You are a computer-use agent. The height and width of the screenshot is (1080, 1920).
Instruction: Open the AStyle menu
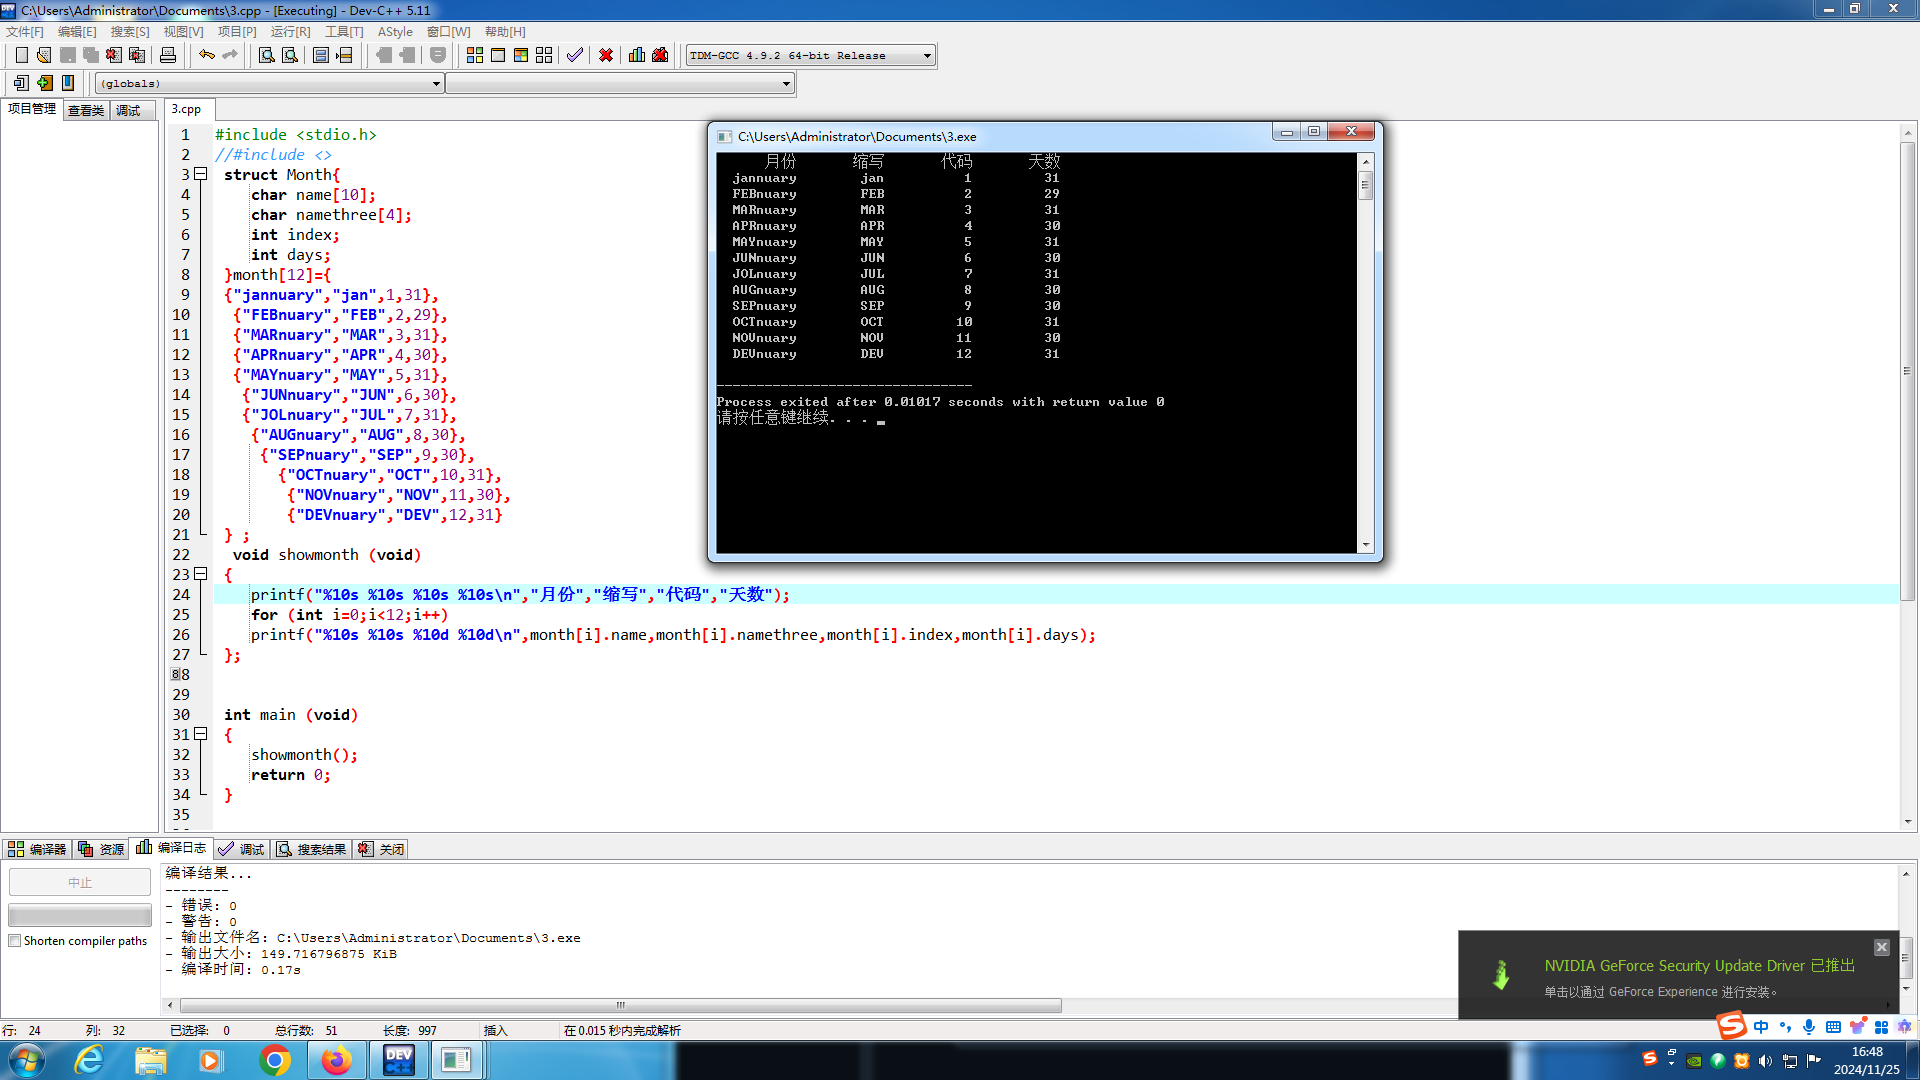[394, 32]
